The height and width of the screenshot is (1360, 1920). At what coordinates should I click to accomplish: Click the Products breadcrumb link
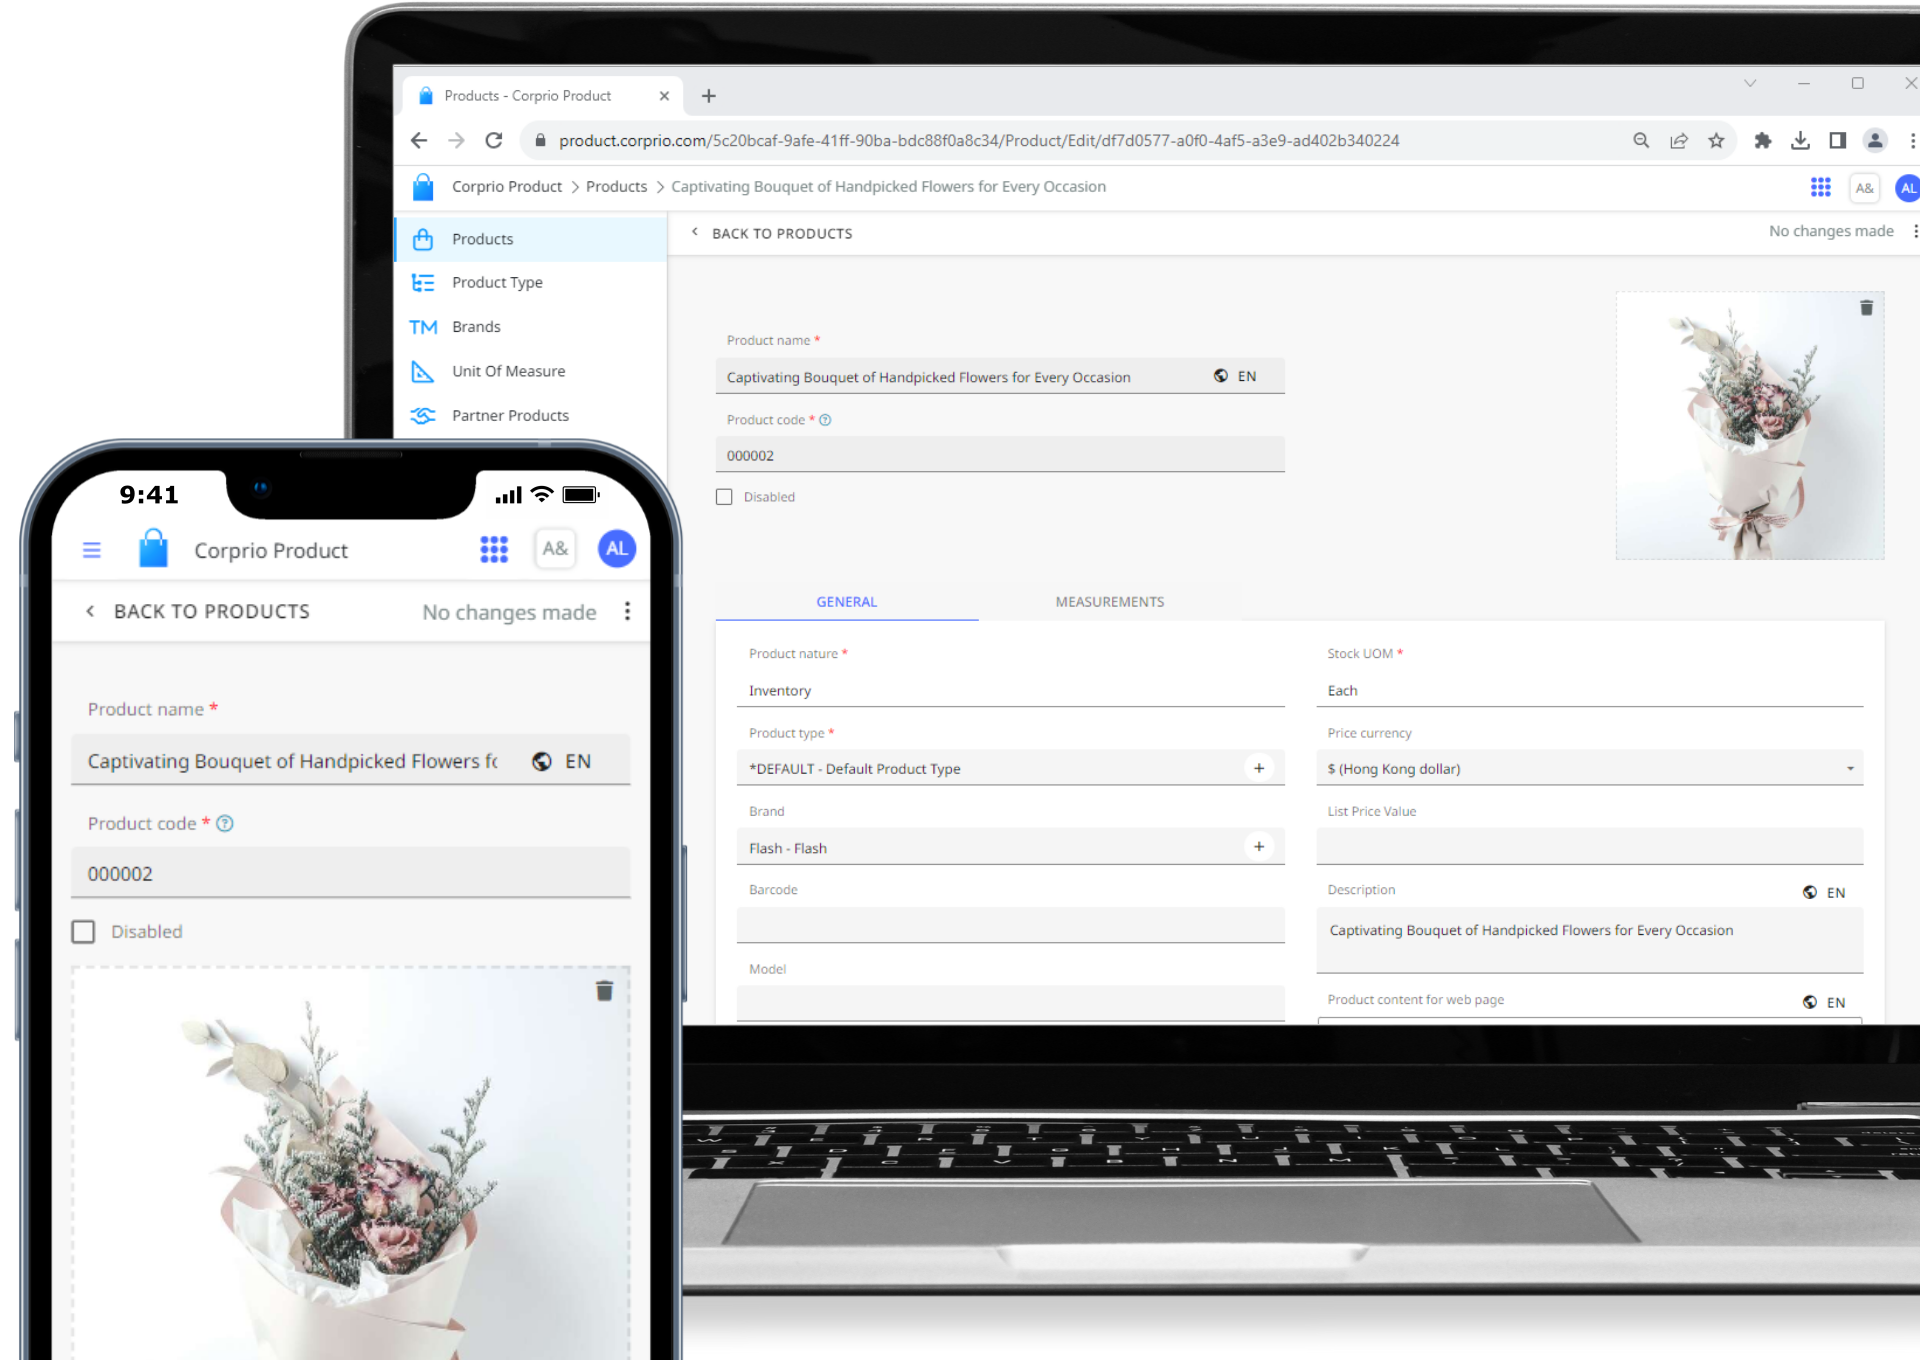click(x=616, y=187)
